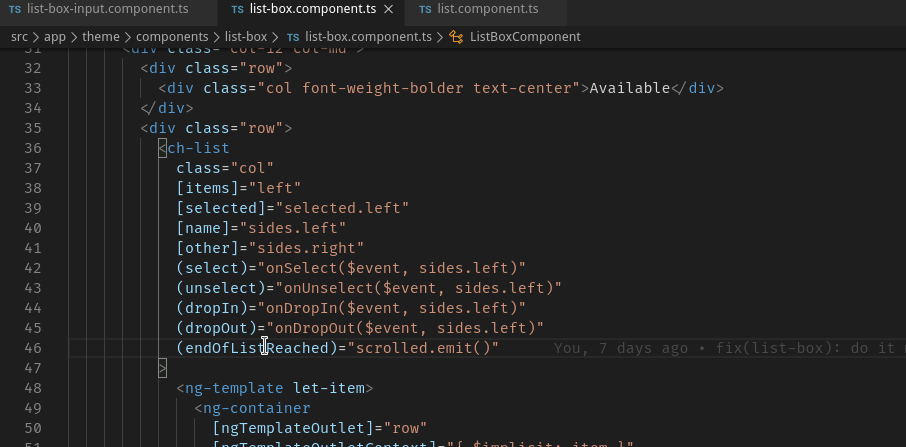
Task: Click div class="row" on line 35
Action: (216, 128)
